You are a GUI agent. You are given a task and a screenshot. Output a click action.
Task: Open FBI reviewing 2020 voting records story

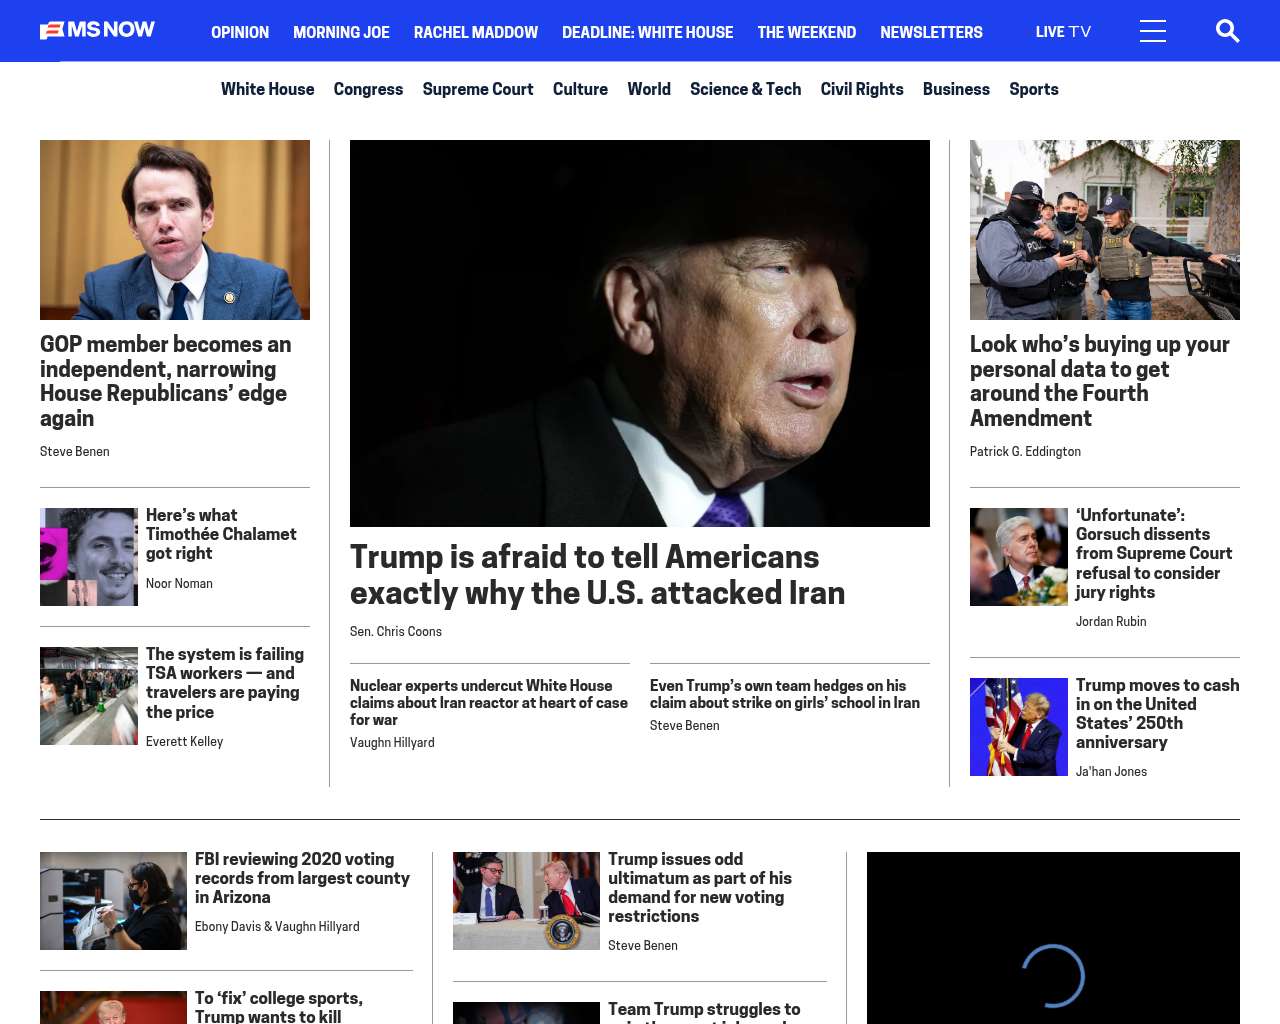[302, 878]
